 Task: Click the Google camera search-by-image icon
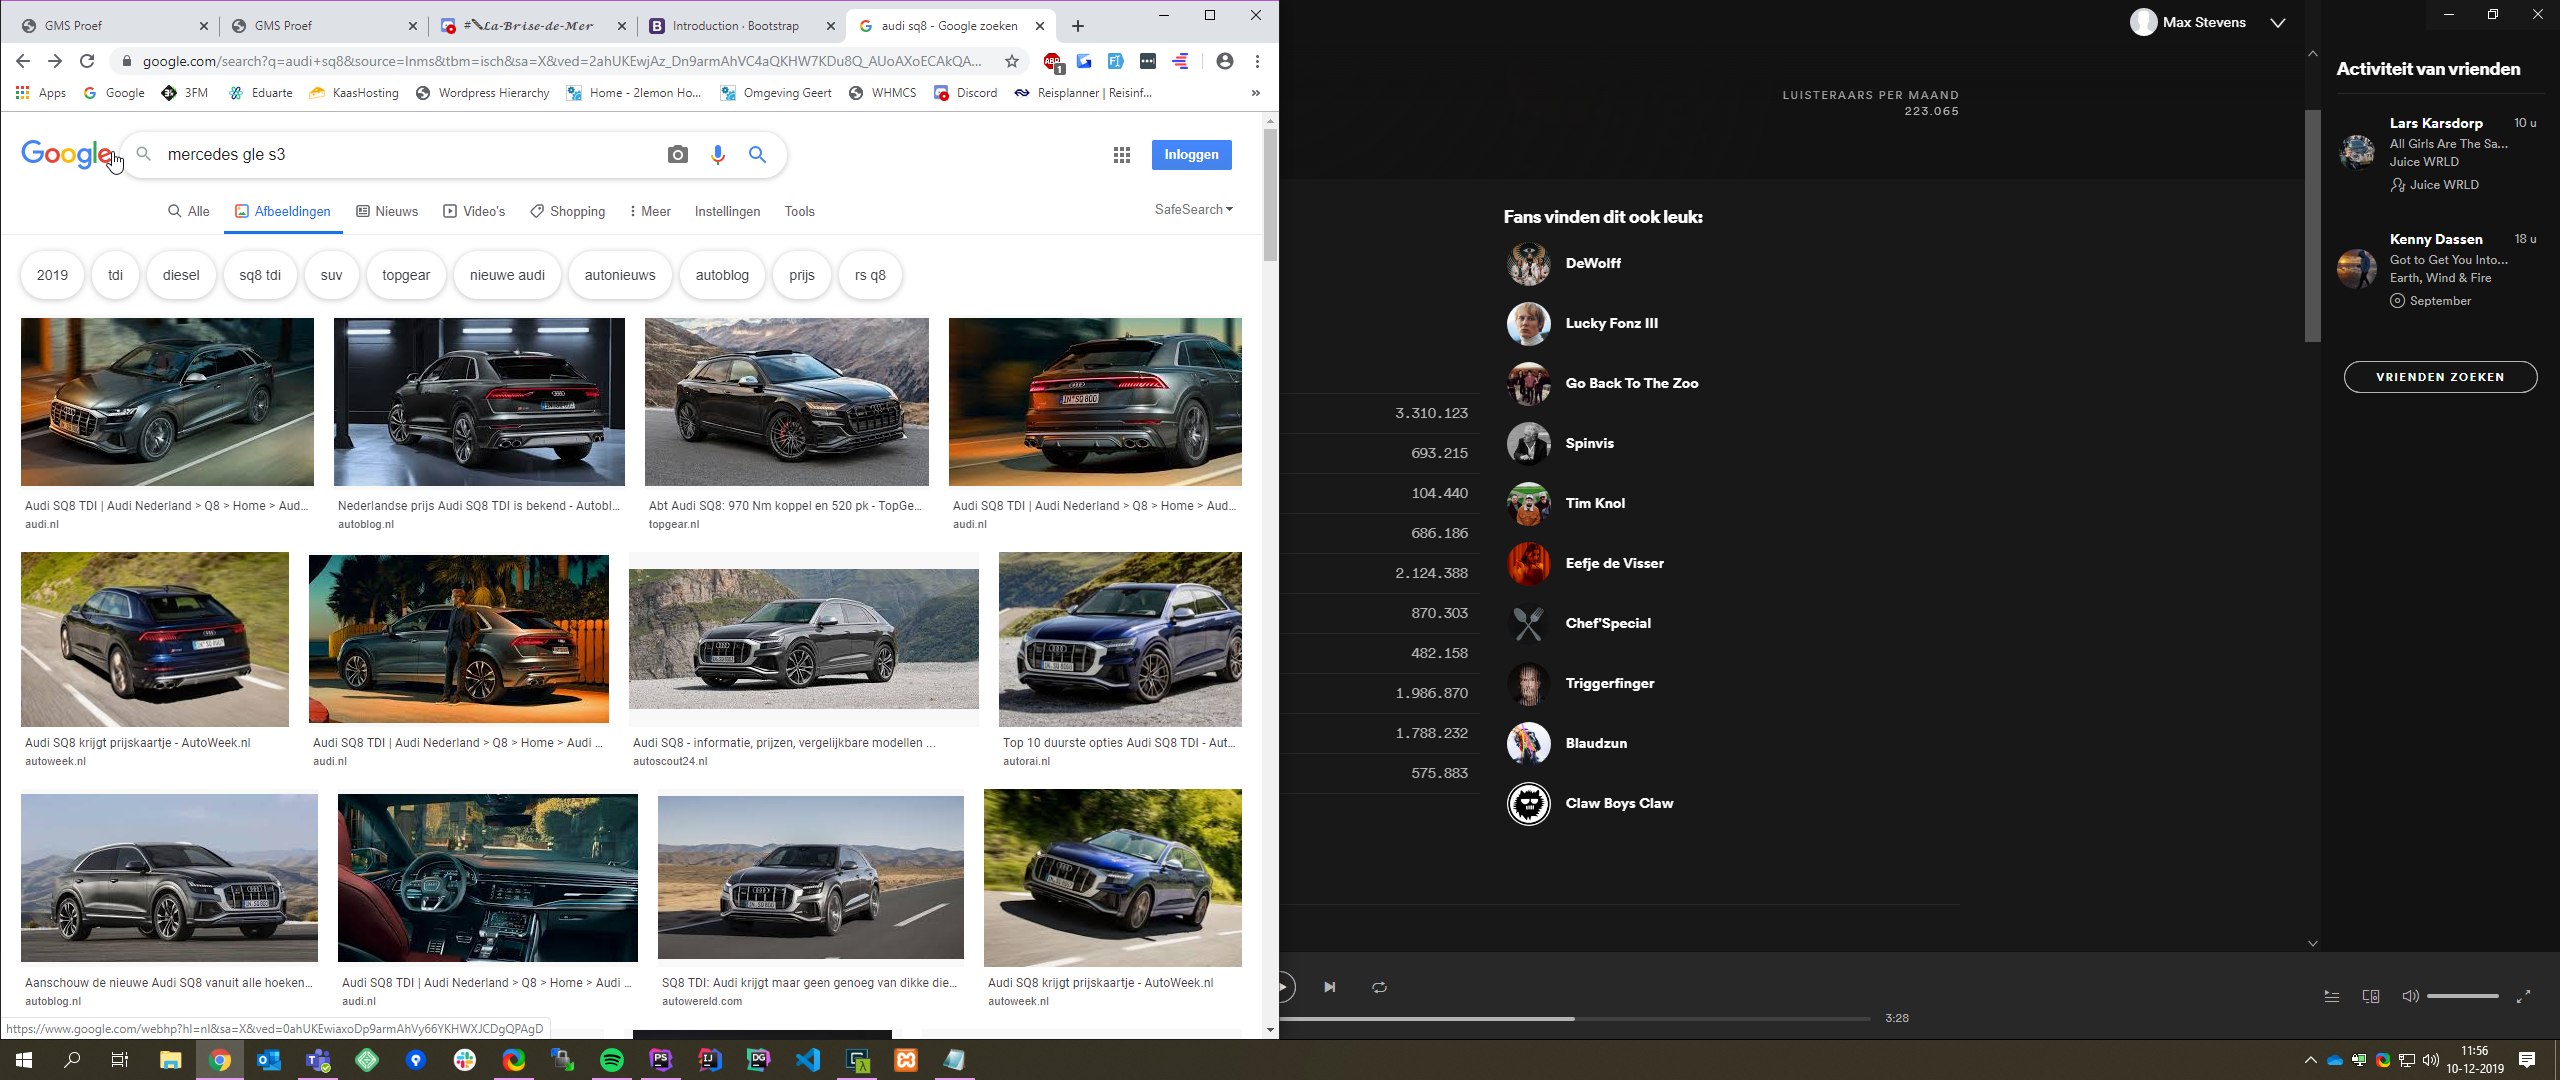tap(678, 155)
